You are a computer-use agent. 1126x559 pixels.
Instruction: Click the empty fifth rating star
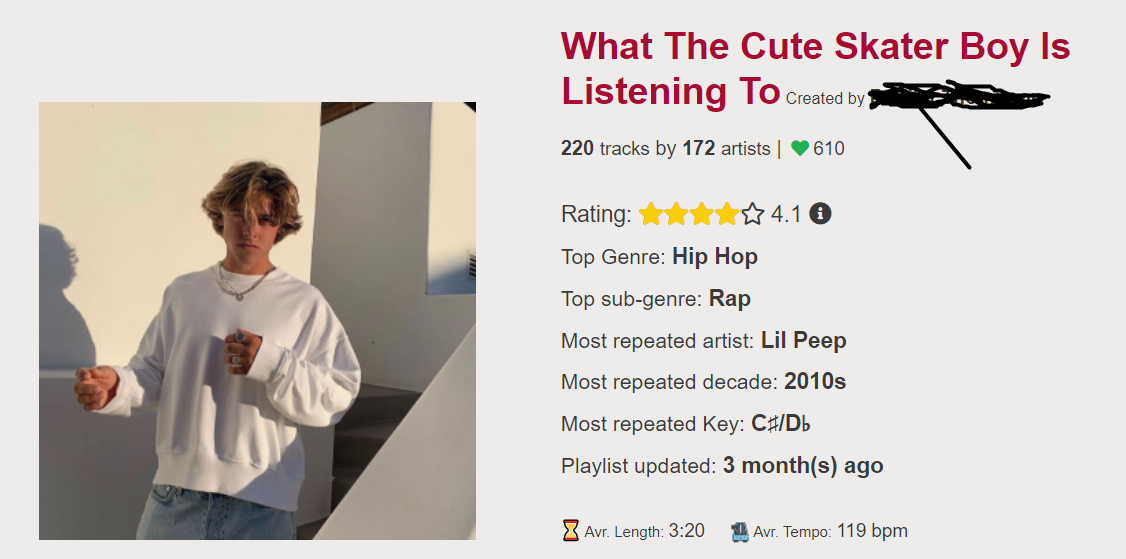click(x=753, y=214)
